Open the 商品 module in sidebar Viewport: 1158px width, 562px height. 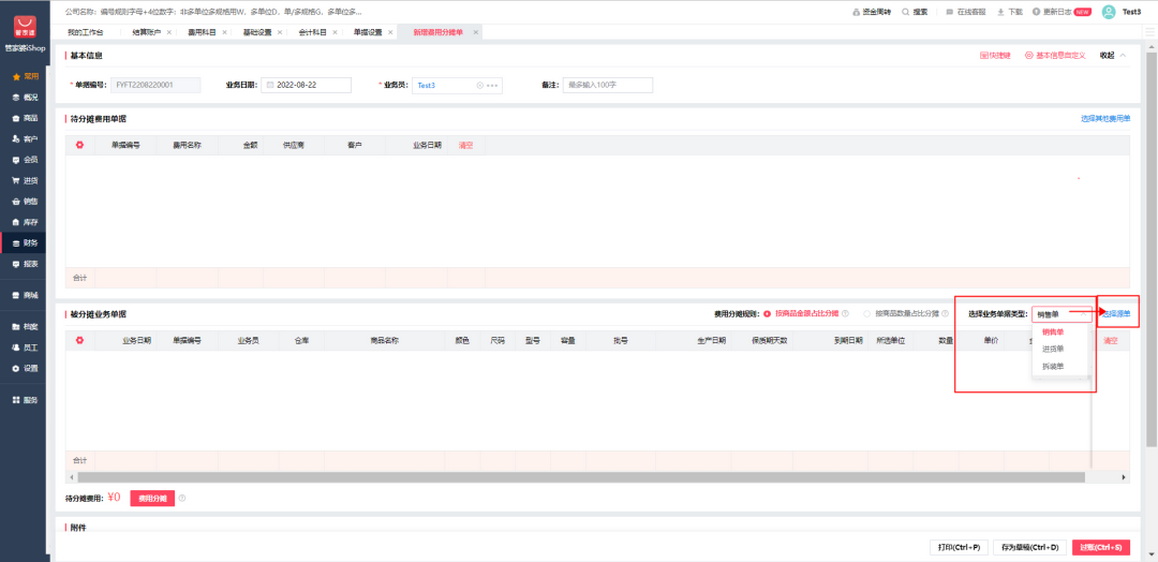(x=25, y=118)
